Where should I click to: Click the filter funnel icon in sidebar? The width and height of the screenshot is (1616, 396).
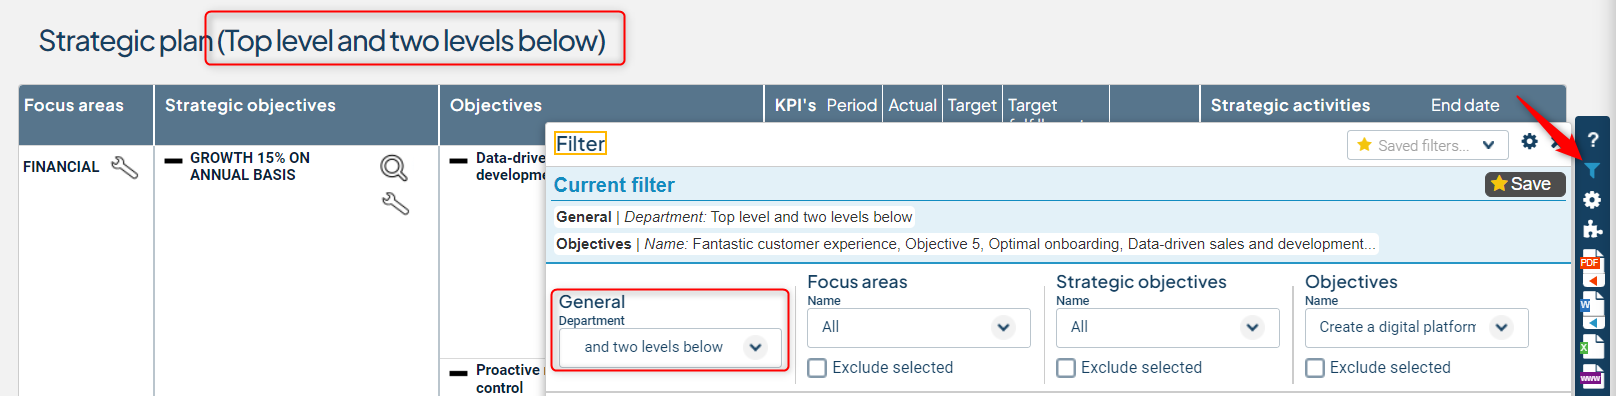1592,170
